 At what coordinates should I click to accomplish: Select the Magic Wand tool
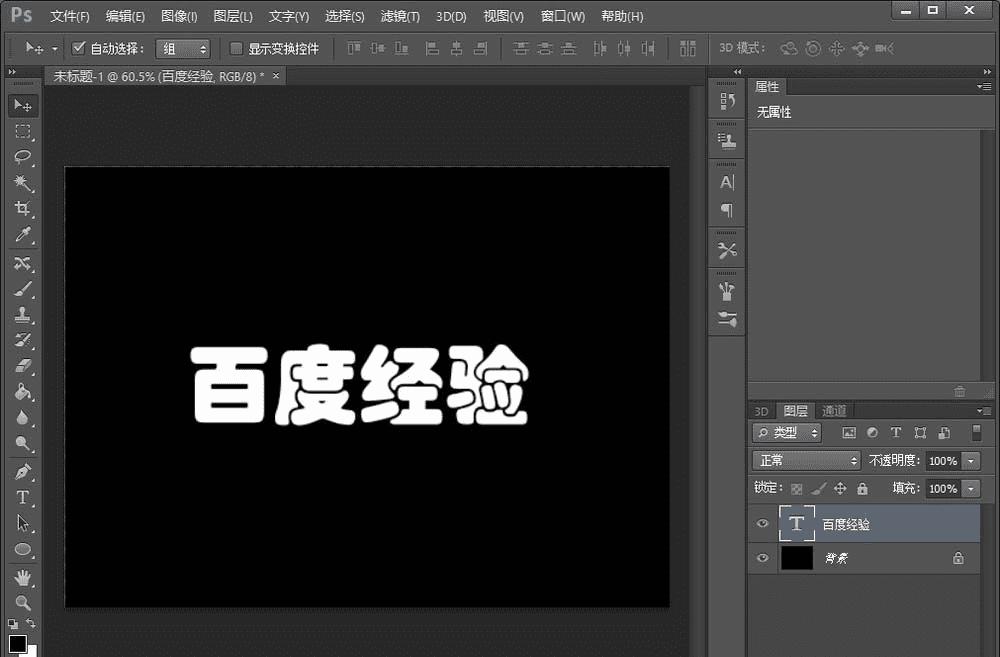pyautogui.click(x=23, y=183)
